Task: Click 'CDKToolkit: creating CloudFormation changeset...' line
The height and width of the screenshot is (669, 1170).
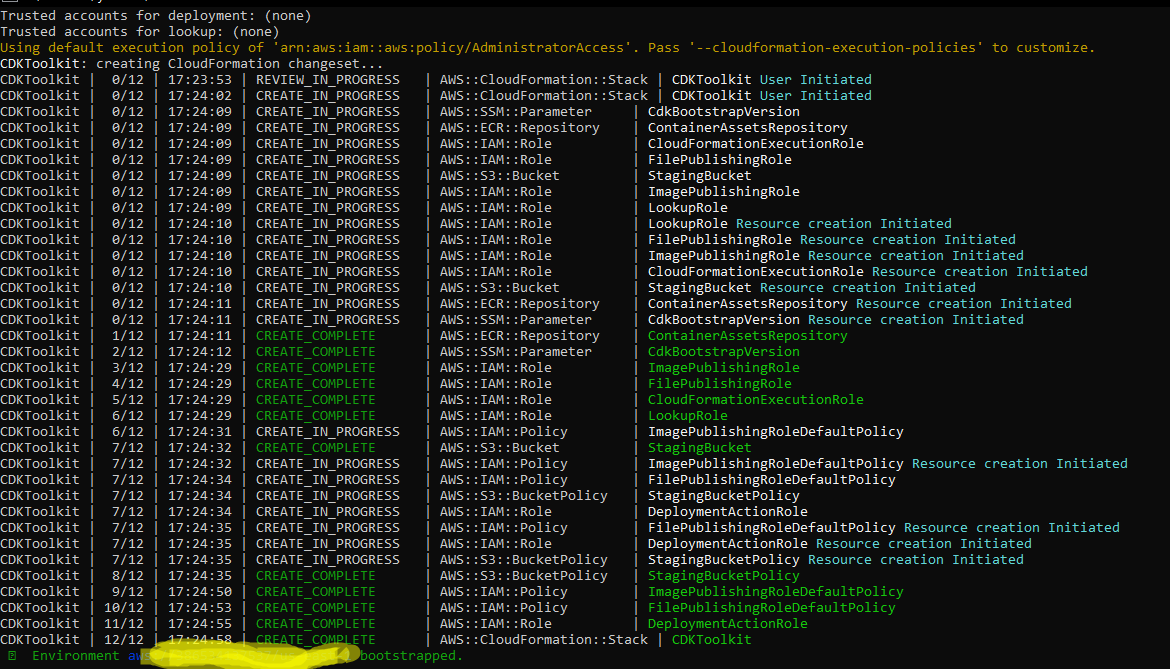Action: (x=191, y=63)
